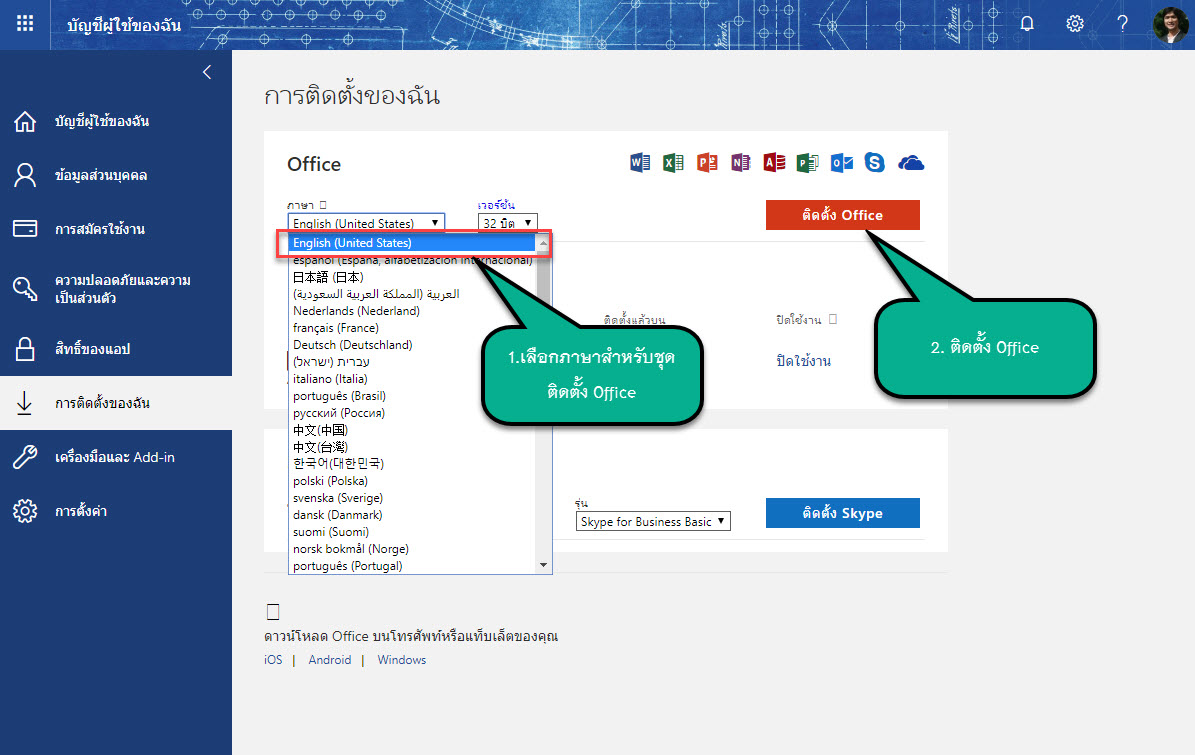Open the app launcher waffle icon
Screen dimensions: 1195x755
click(x=25, y=24)
